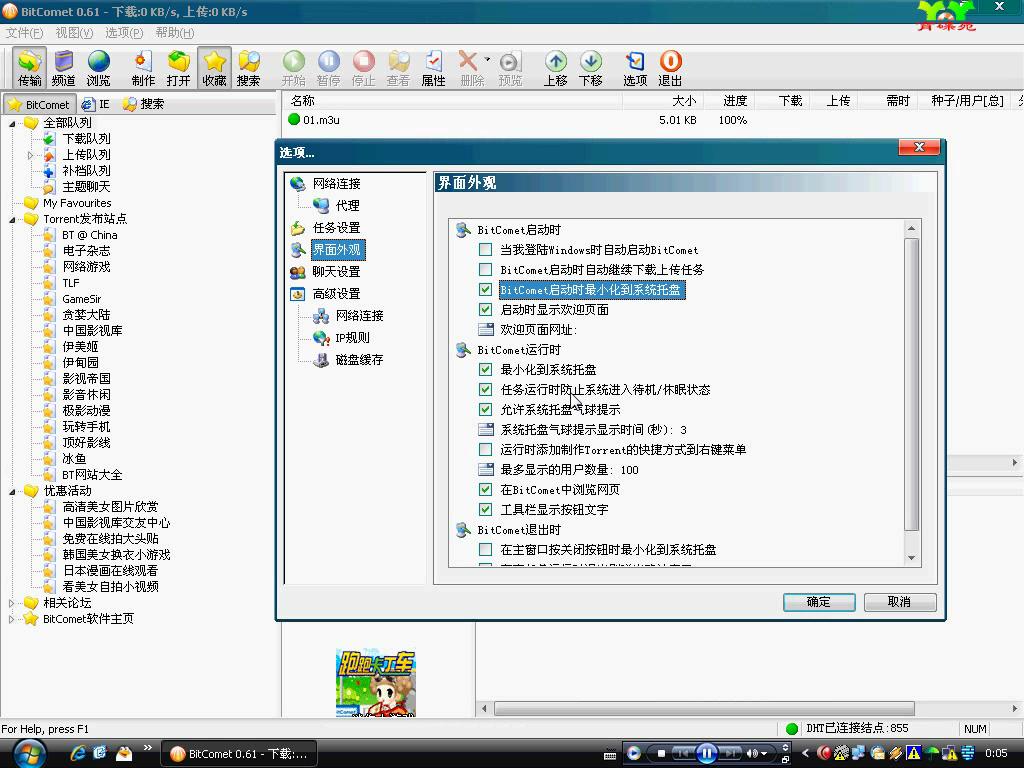Click the 上移 move up arrow icon
Screen dimensions: 1024x768
(556, 68)
